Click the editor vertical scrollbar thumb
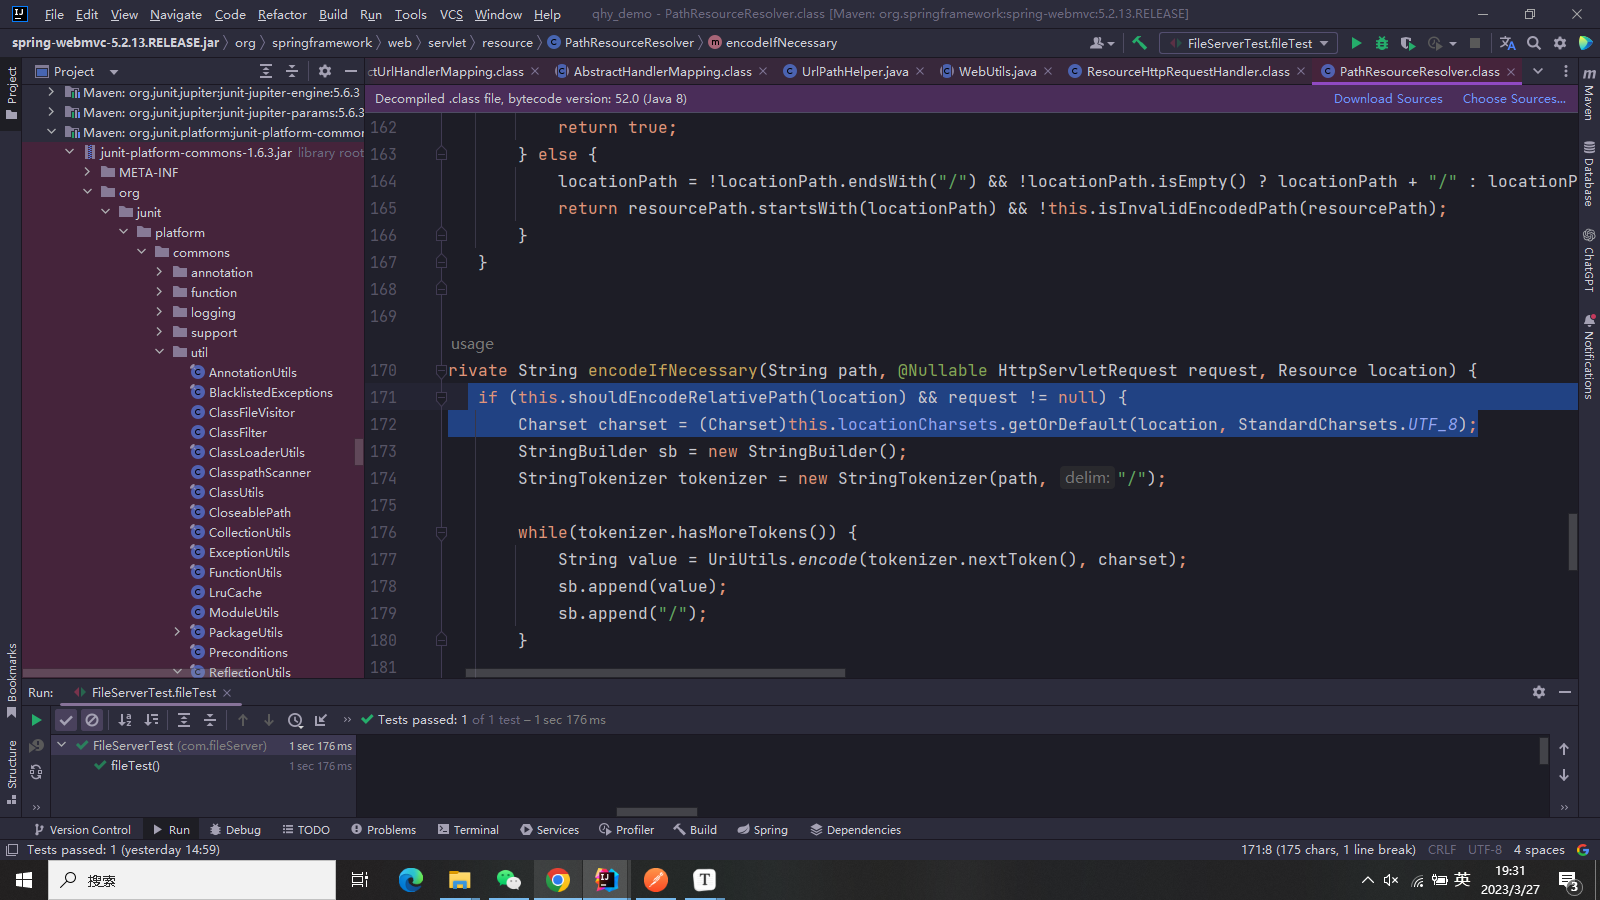1600x900 pixels. point(1572,541)
